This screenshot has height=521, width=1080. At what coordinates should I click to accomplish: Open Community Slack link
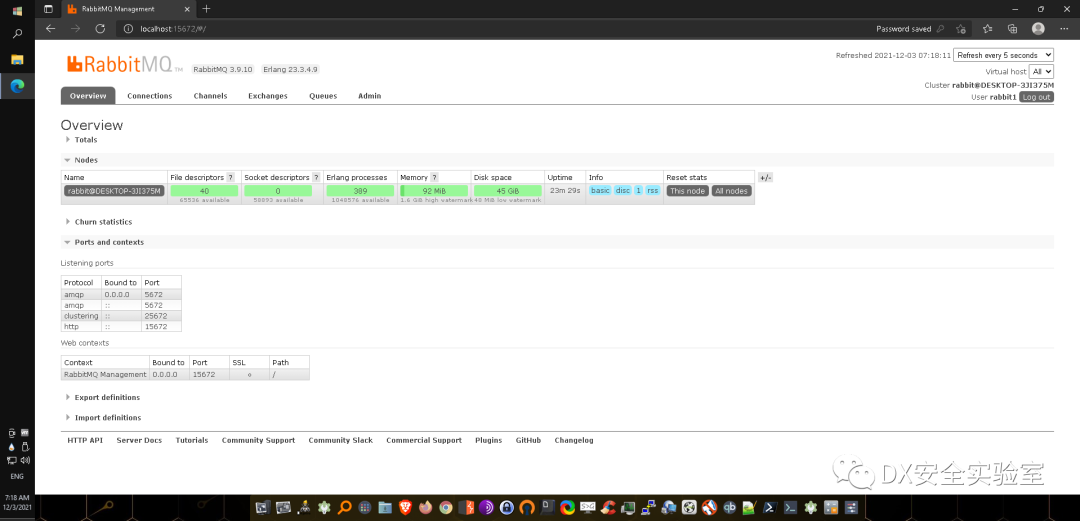(340, 440)
